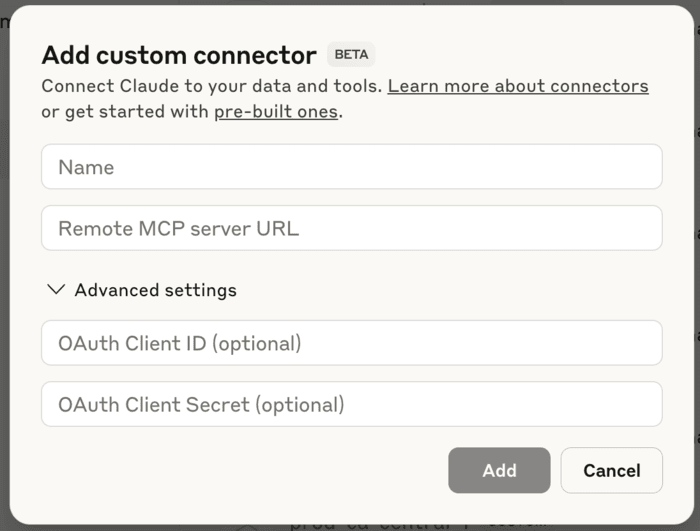This screenshot has width=700, height=531.
Task: Click the '(optional)' hint in Client Secret field
Action: pyautogui.click(x=300, y=404)
